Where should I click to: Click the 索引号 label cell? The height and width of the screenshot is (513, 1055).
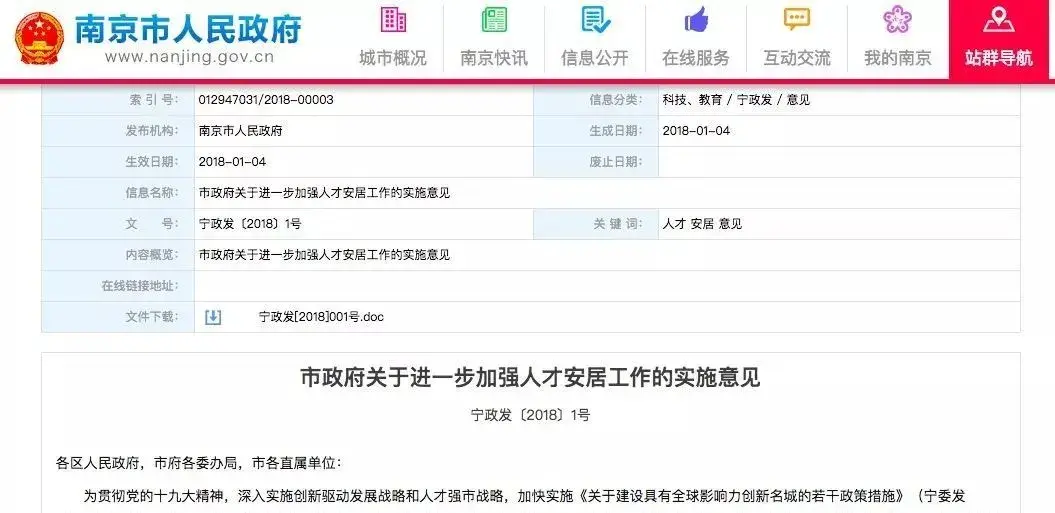[x=118, y=100]
